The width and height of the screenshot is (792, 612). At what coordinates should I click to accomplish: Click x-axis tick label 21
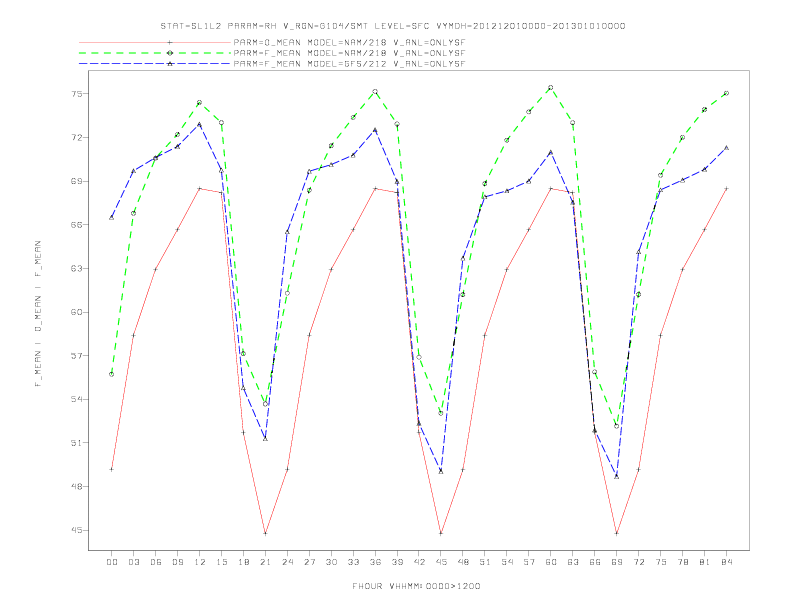pyautogui.click(x=265, y=562)
